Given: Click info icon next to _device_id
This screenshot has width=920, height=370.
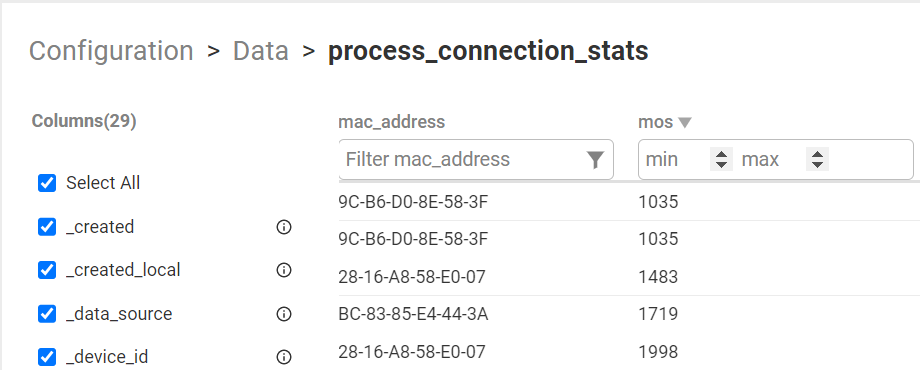Looking at the screenshot, I should (284, 357).
